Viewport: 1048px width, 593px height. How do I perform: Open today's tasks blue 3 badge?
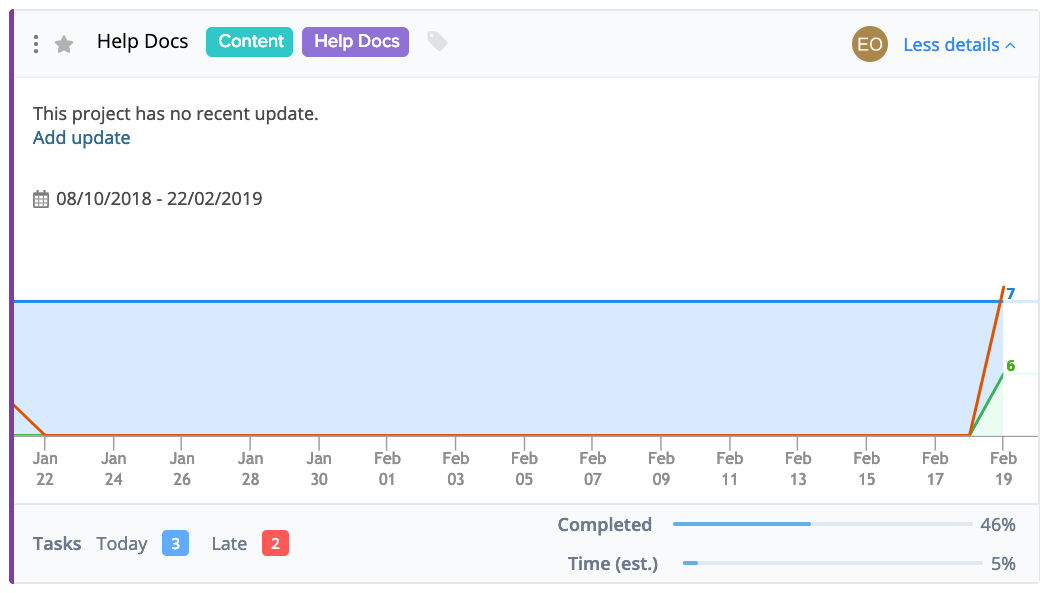tap(175, 544)
